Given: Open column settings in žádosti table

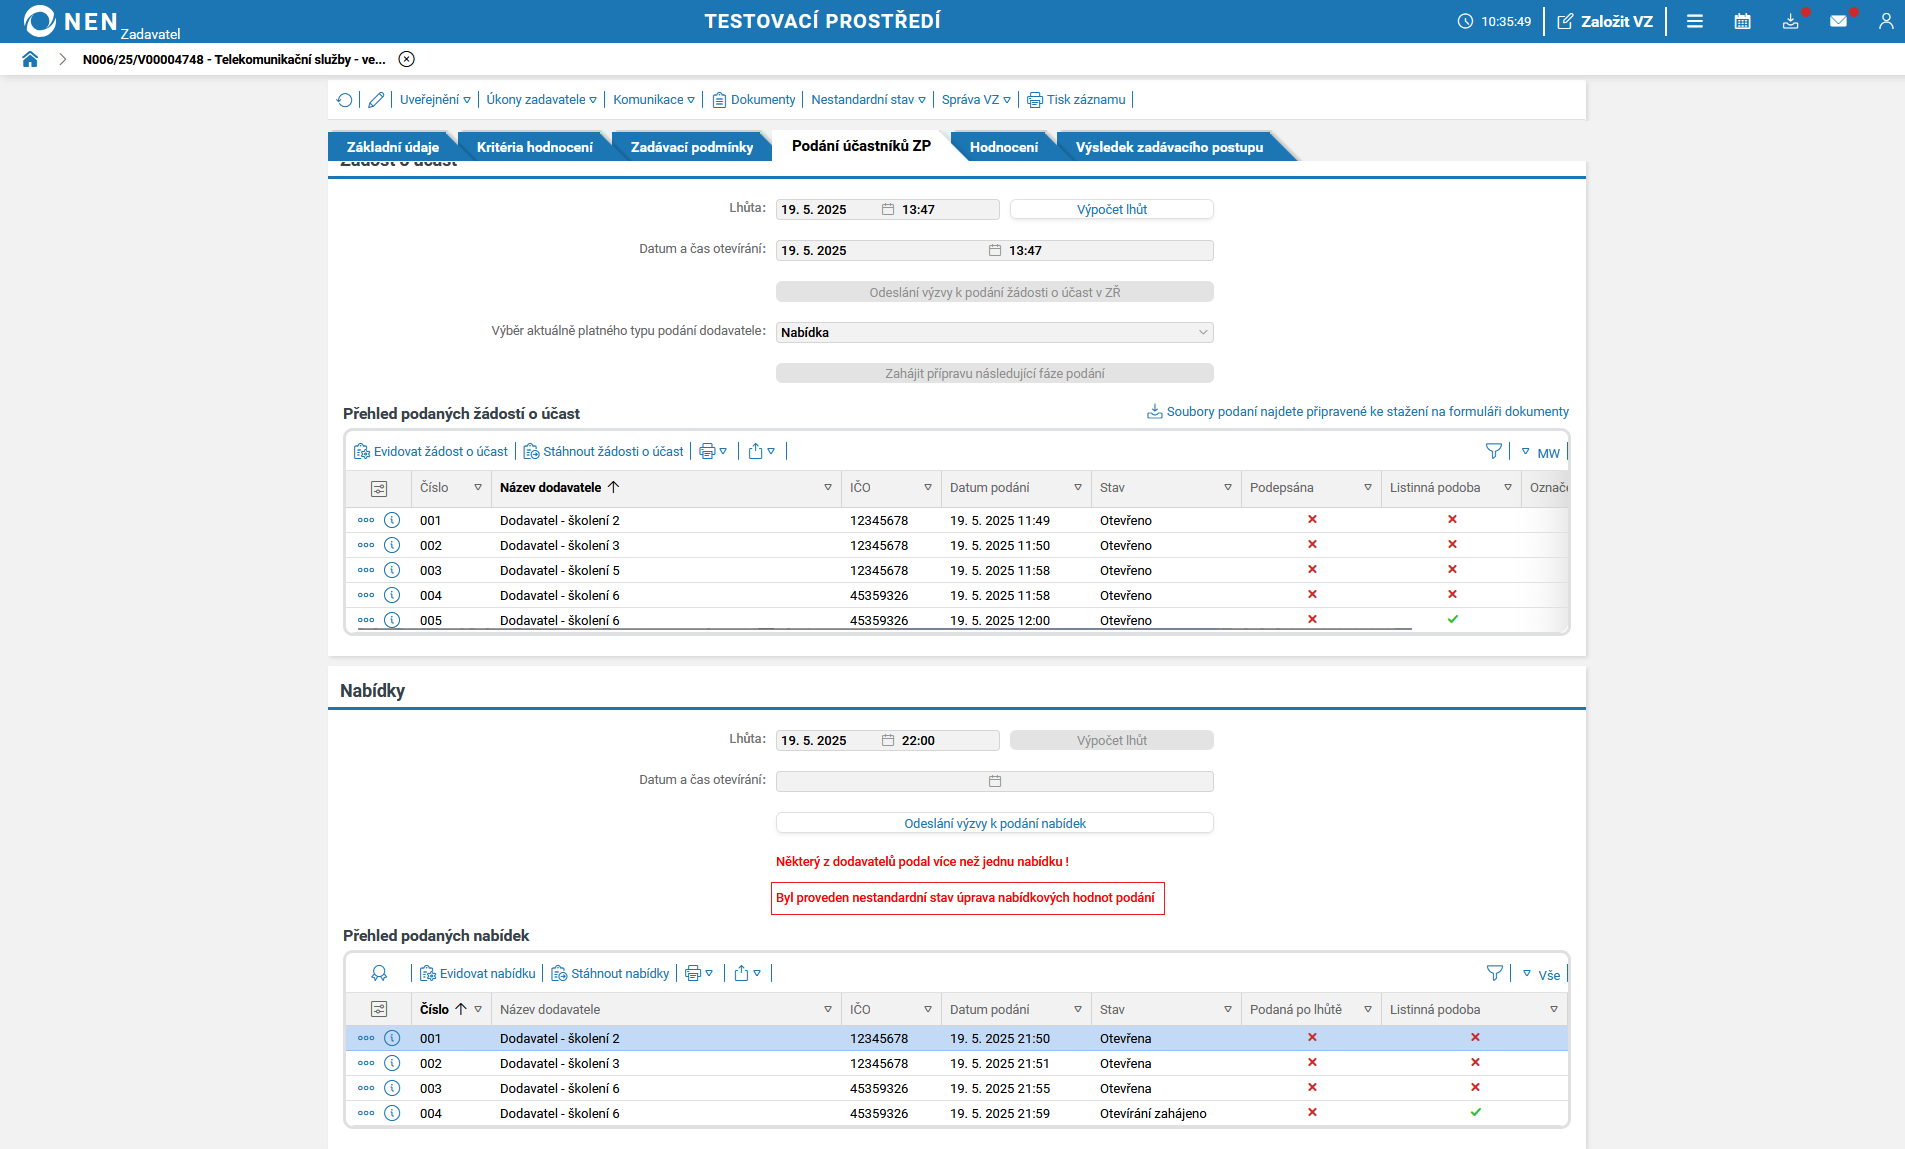Looking at the screenshot, I should (x=379, y=488).
